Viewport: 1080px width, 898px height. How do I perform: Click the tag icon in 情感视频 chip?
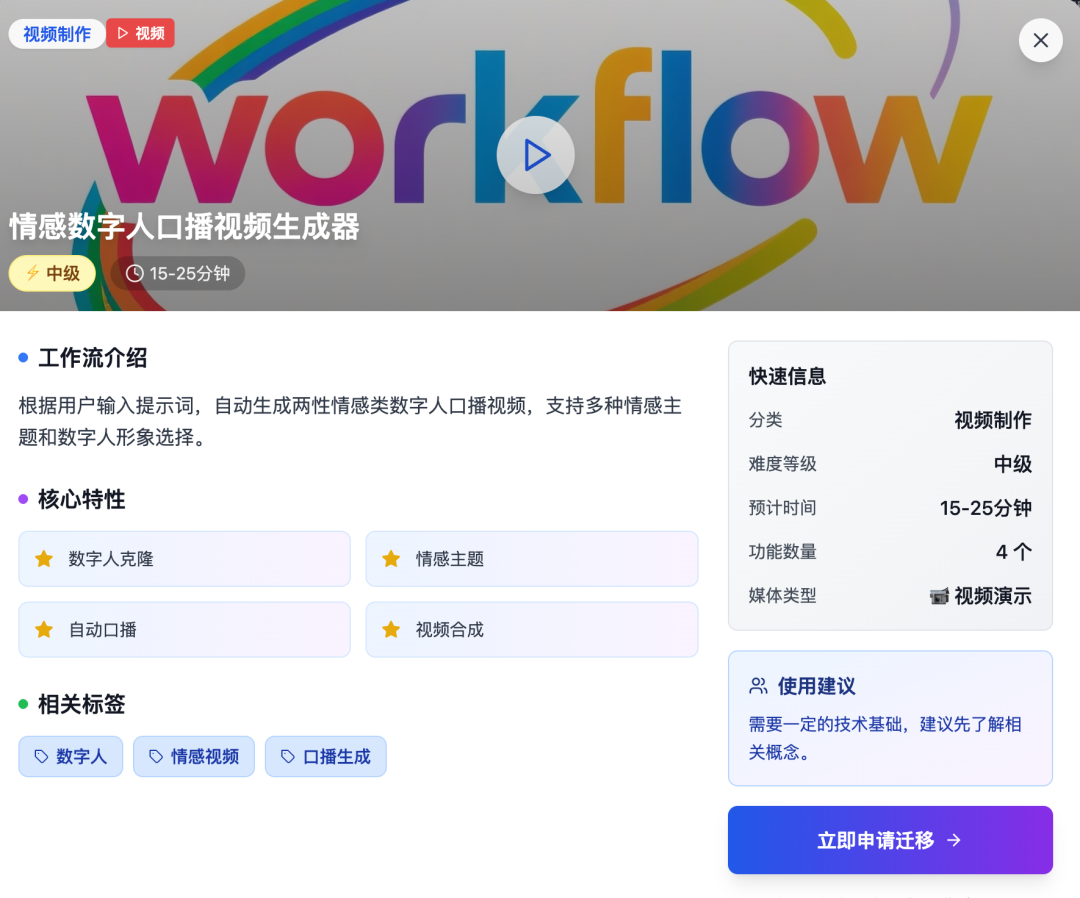[x=156, y=756]
